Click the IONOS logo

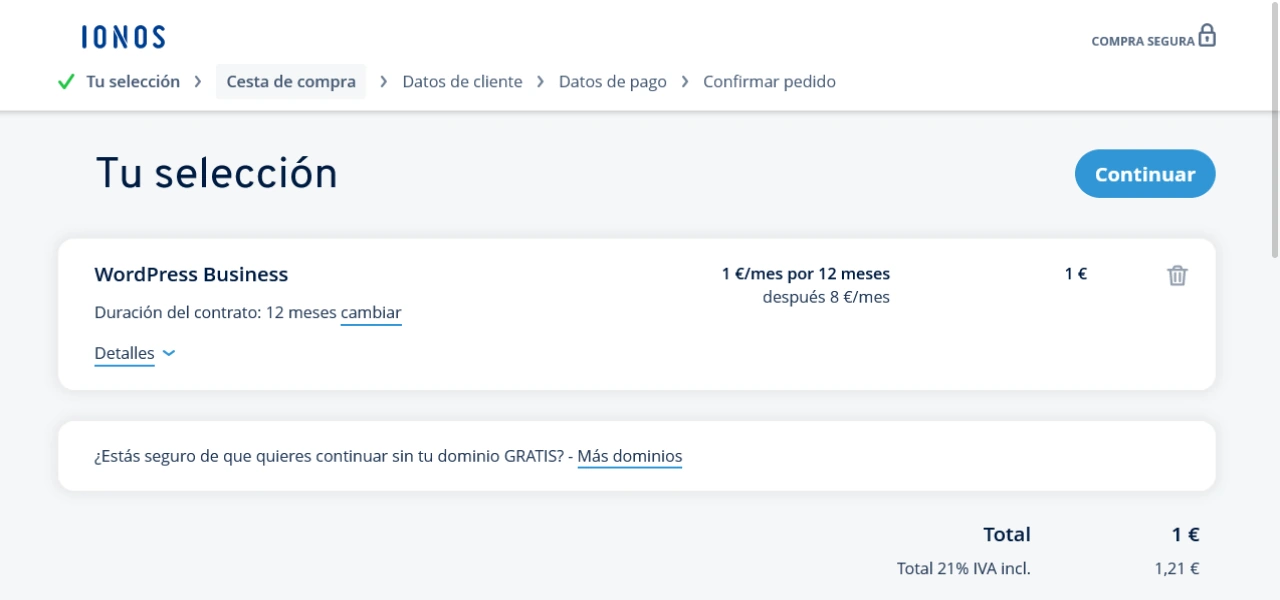point(123,37)
